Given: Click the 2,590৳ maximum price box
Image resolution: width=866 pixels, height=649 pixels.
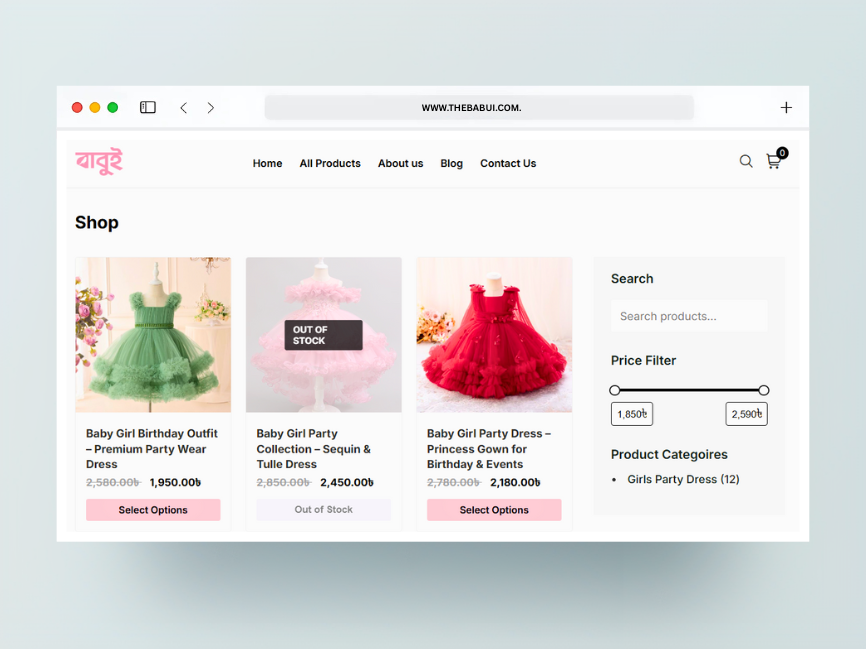Looking at the screenshot, I should [x=747, y=414].
